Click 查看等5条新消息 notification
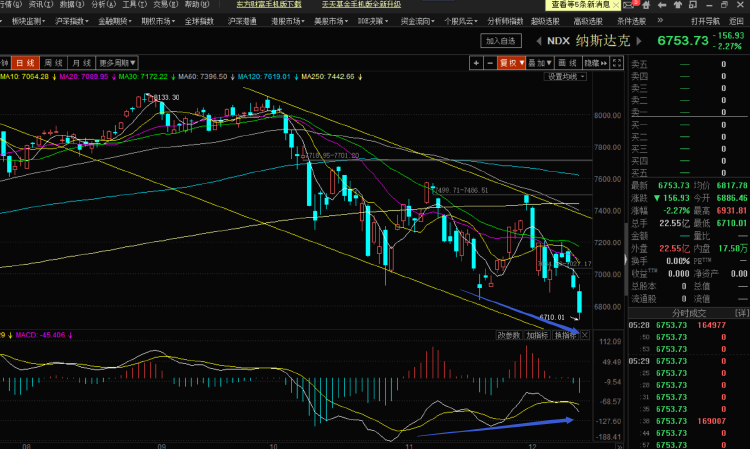750x449 pixels. 580,5
